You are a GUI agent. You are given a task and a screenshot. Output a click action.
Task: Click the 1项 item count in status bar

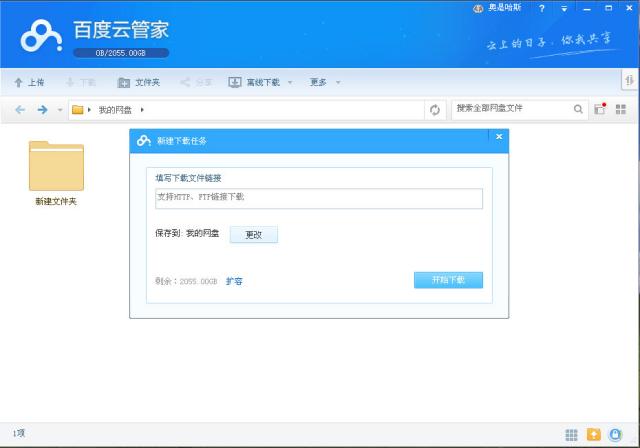18,433
